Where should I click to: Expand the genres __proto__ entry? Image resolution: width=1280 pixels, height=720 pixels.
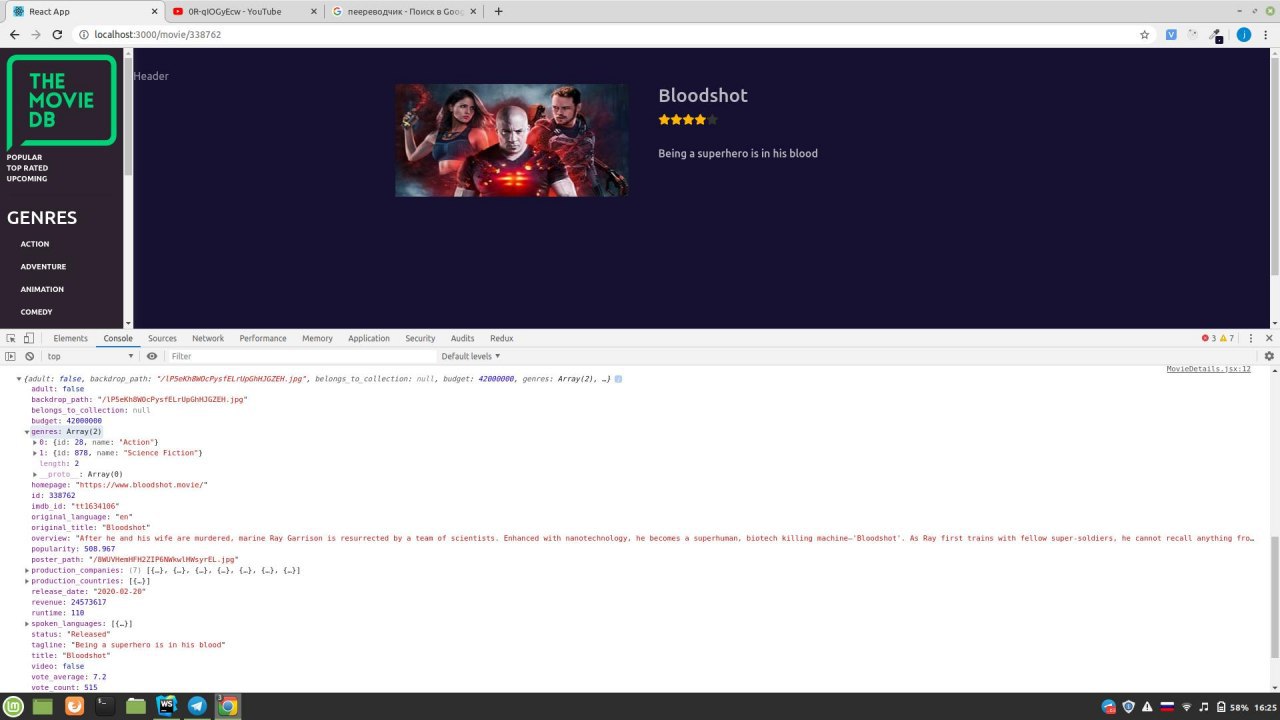pyautogui.click(x=35, y=474)
